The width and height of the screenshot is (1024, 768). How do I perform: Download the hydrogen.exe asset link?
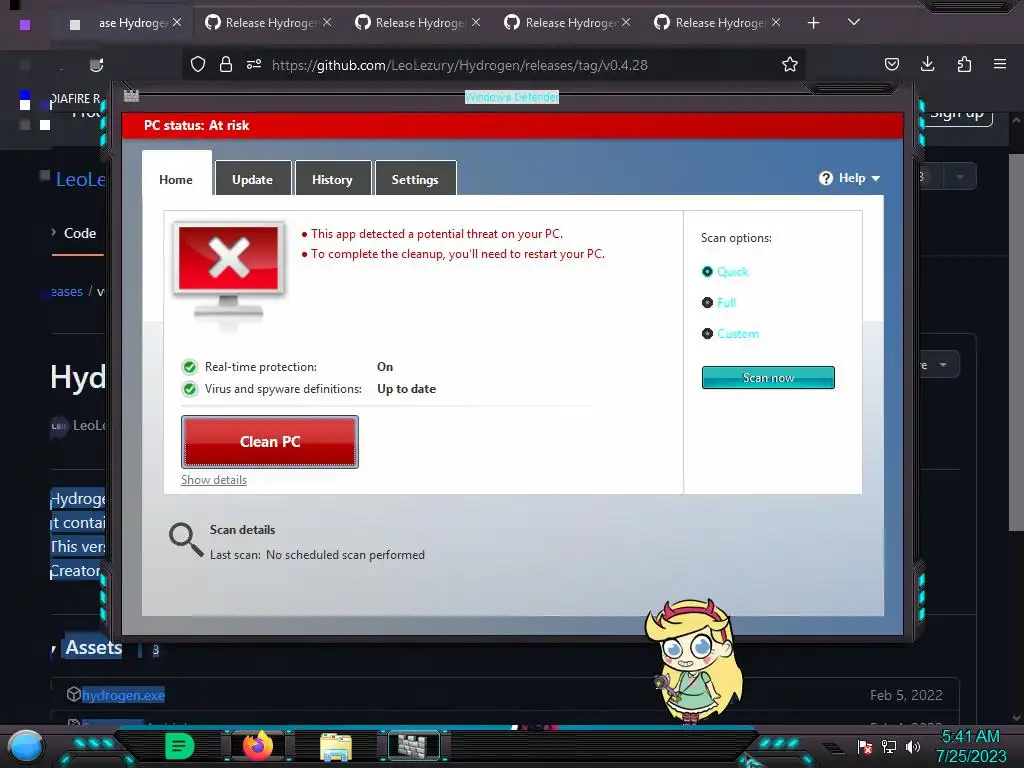click(x=123, y=695)
